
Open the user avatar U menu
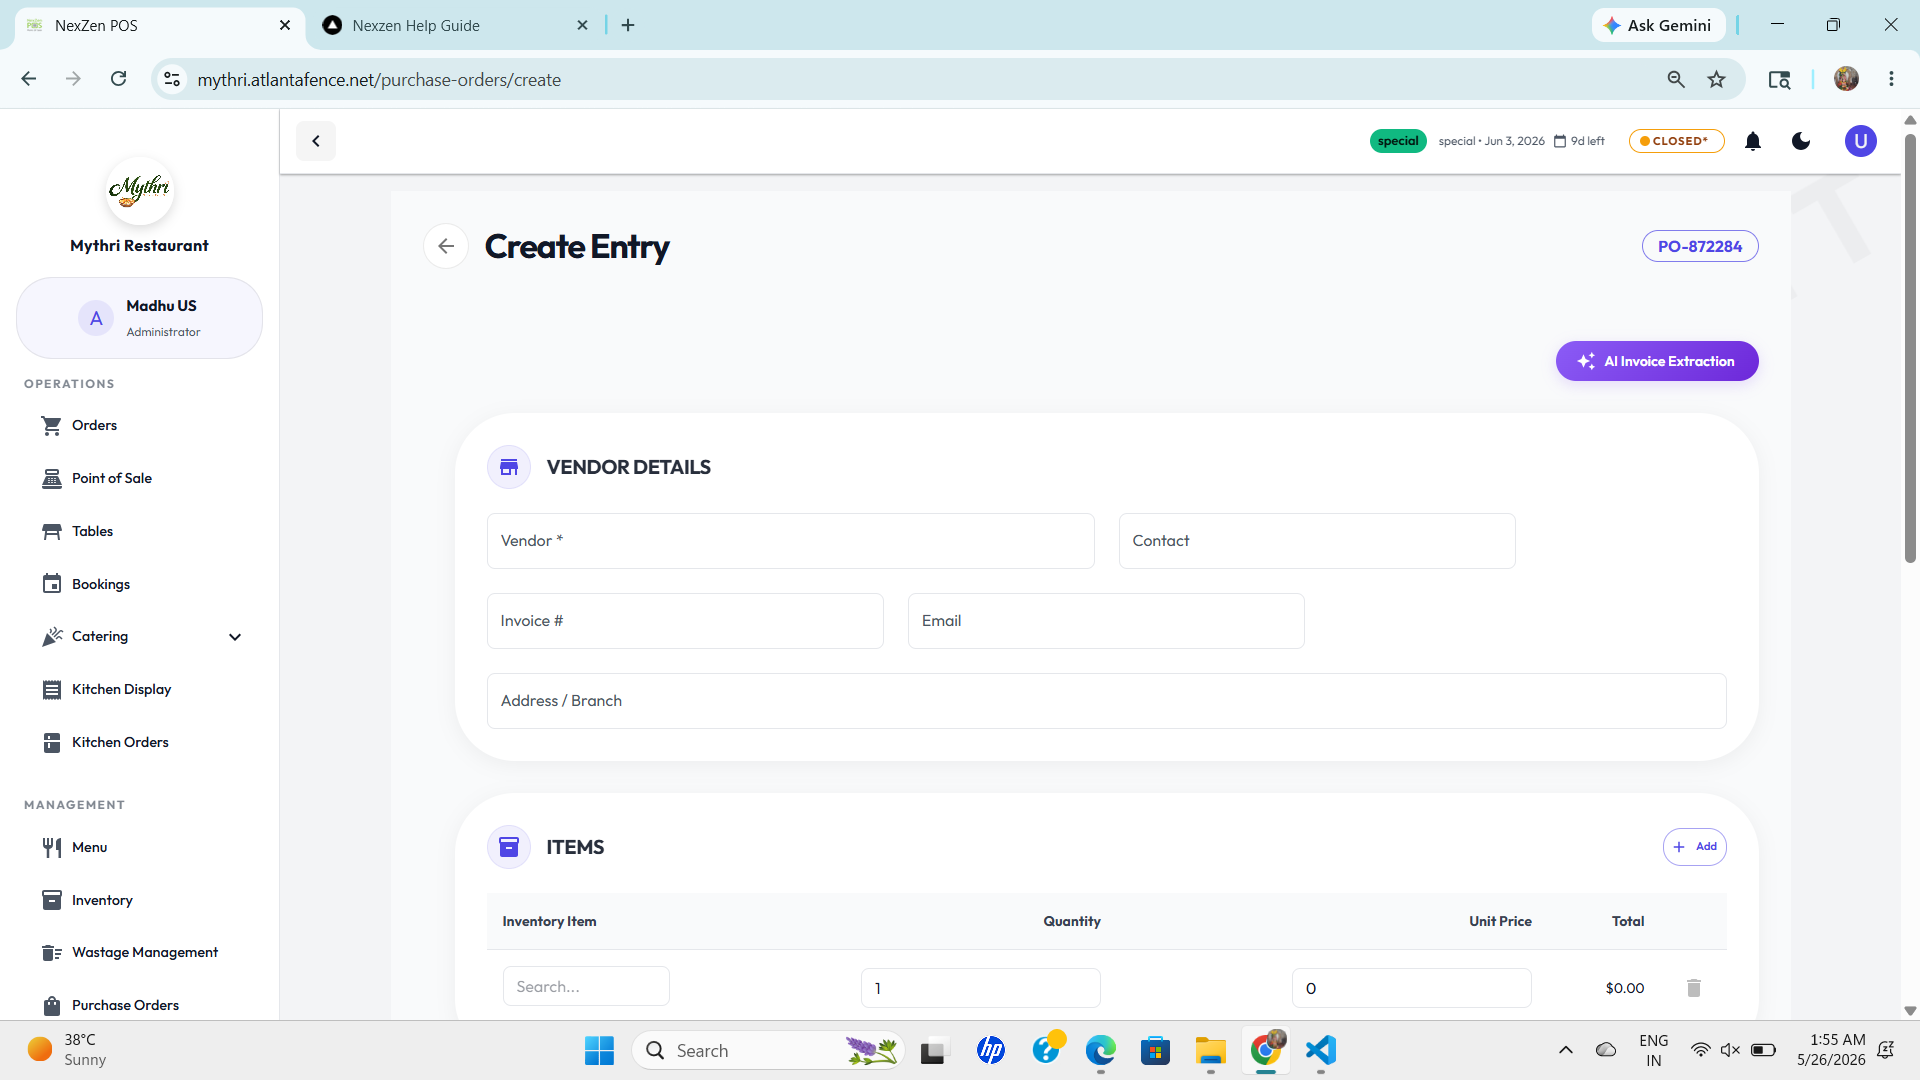coord(1860,141)
